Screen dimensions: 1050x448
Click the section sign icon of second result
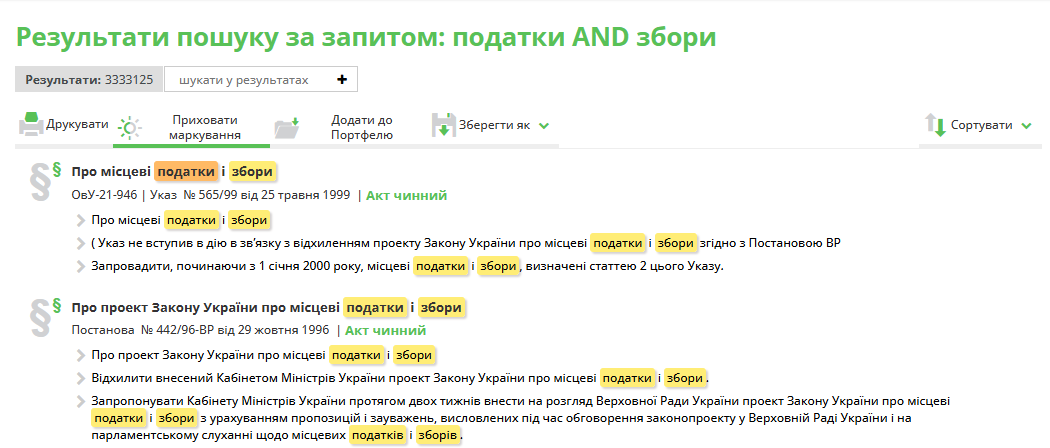click(42, 317)
